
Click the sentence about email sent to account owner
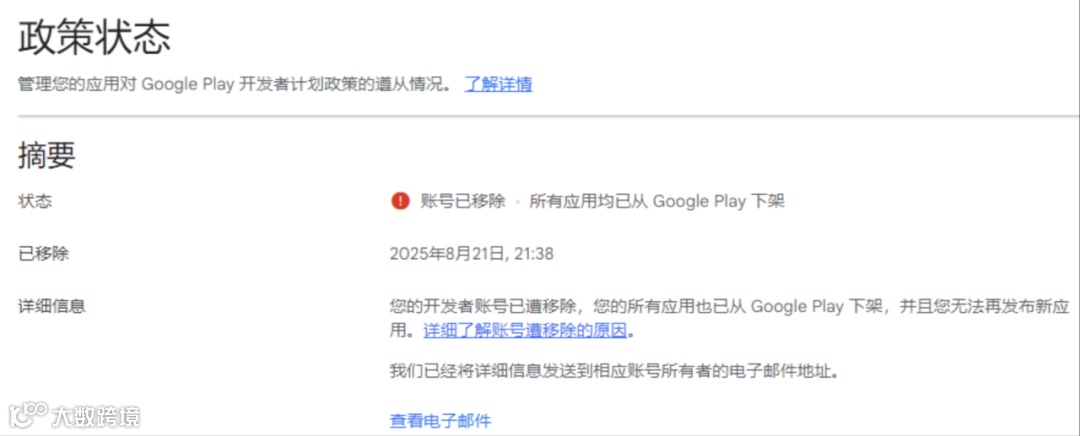pos(616,372)
